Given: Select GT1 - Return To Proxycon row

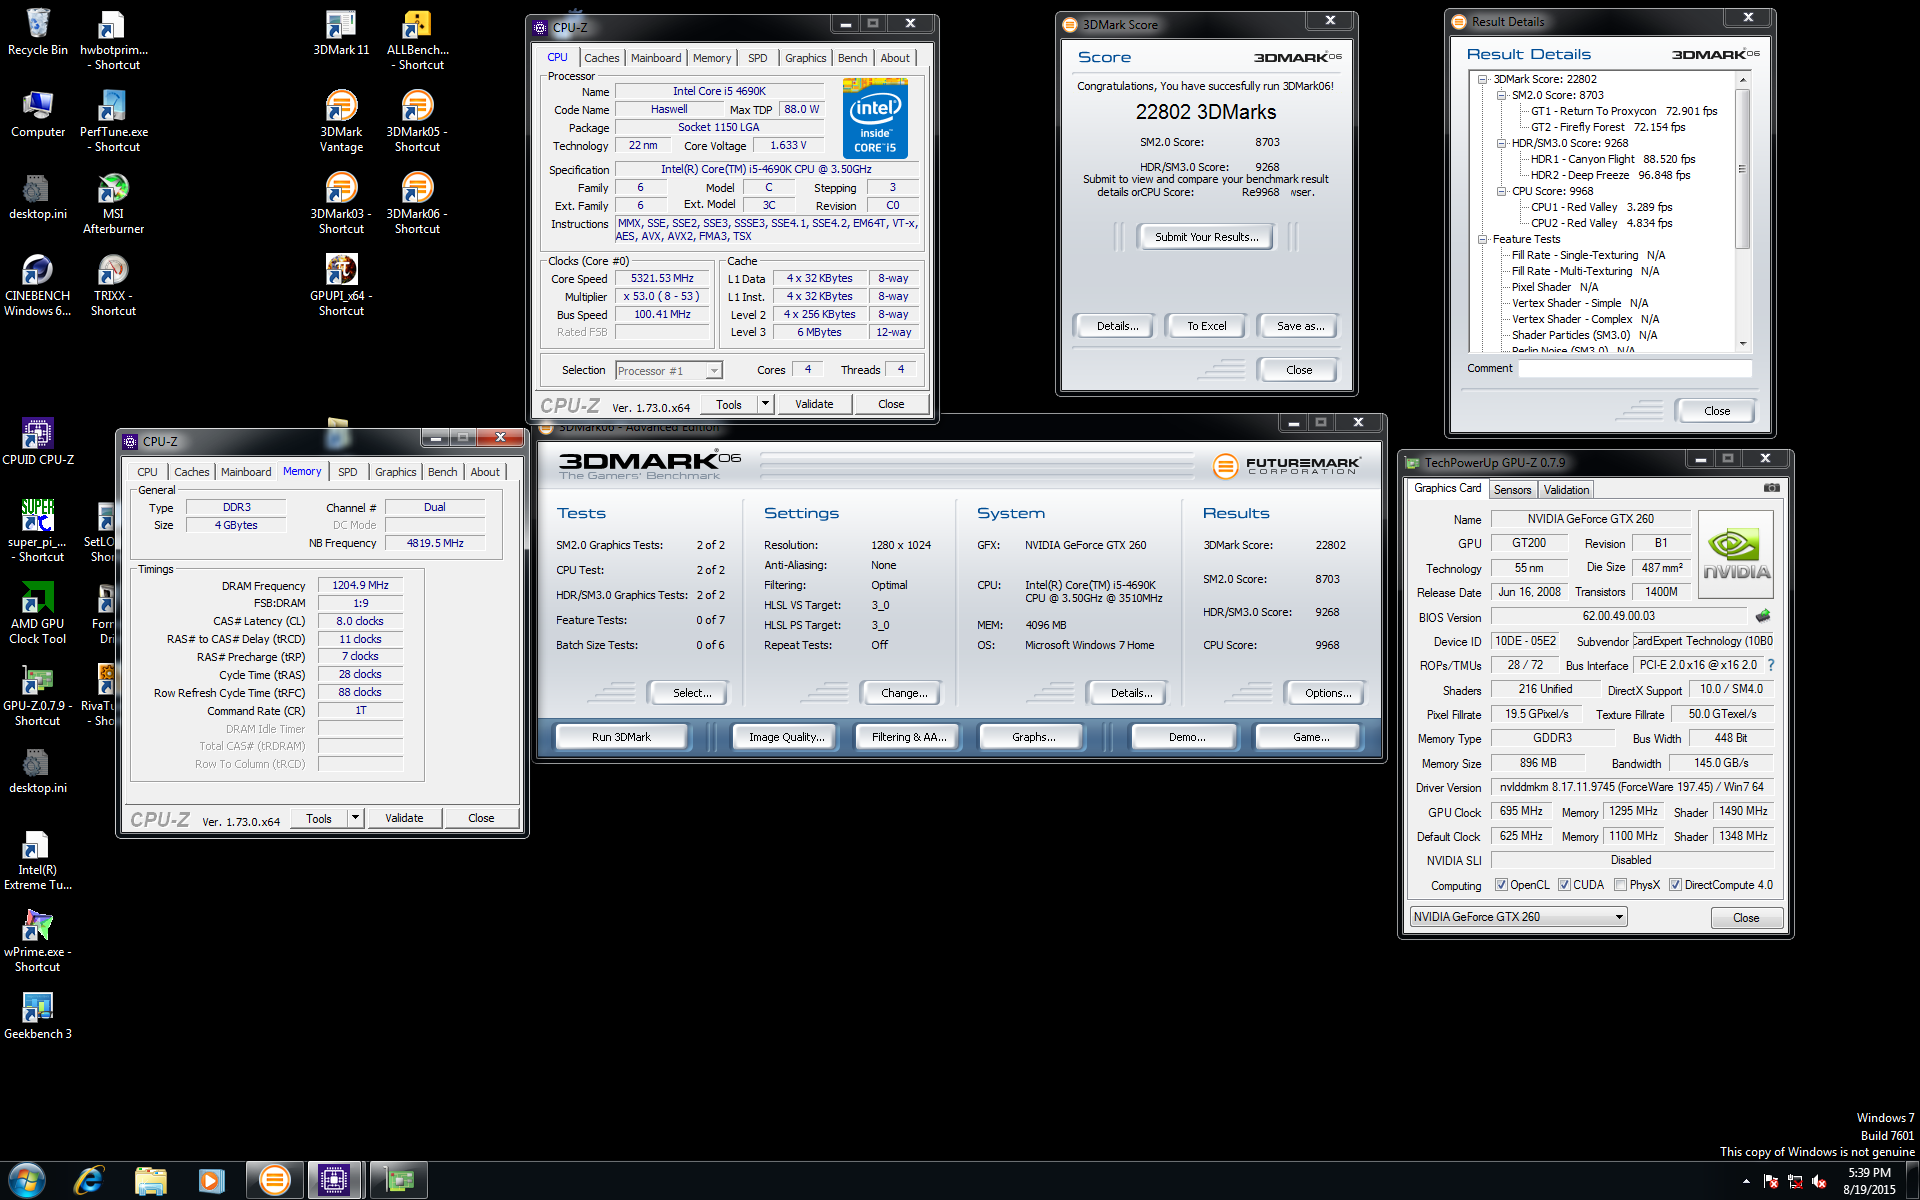Looking at the screenshot, I should click(1623, 111).
